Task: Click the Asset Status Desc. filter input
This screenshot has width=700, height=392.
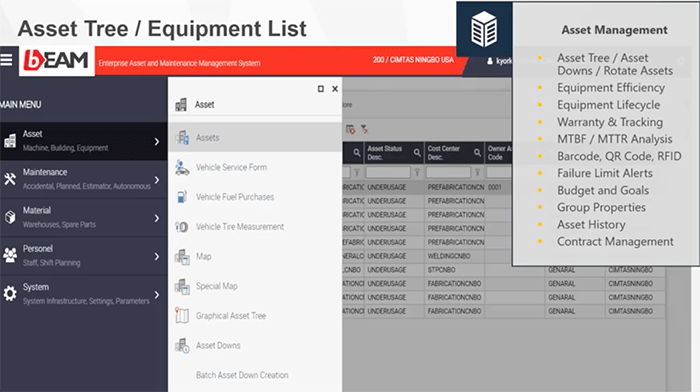Action: coord(388,172)
